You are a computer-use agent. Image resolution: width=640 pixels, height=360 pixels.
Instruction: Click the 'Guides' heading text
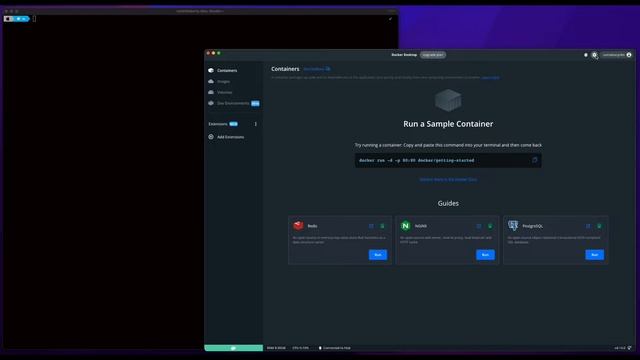click(x=448, y=203)
